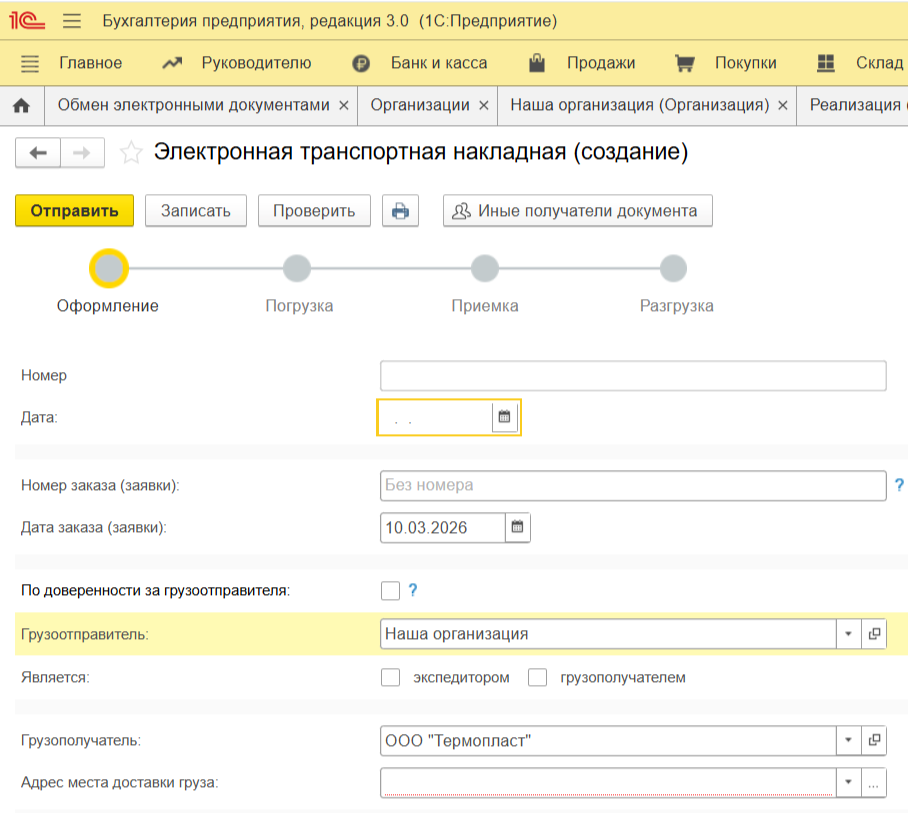Open the main hamburger menu in title bar
The height and width of the screenshot is (813, 908).
72,21
